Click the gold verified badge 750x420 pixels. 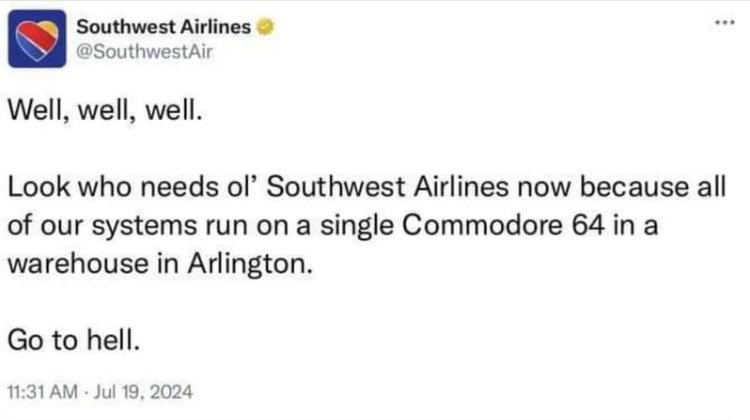264,27
